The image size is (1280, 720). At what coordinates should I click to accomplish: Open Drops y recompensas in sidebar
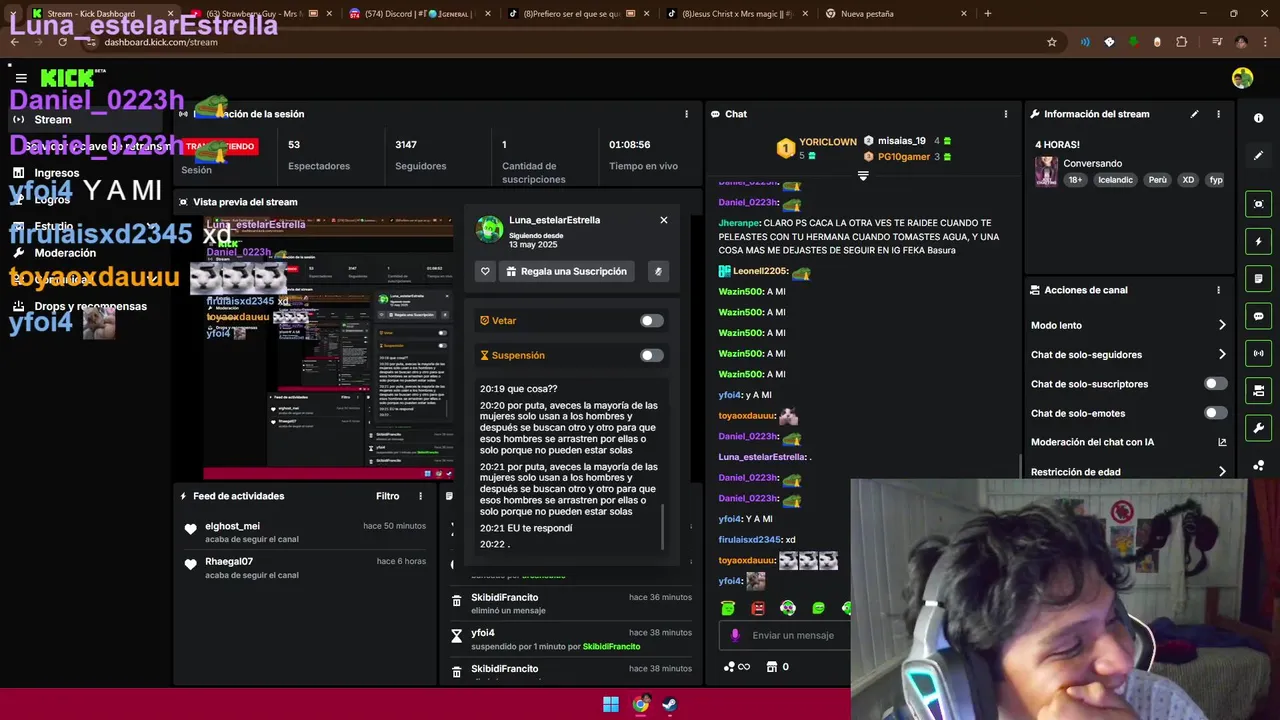pyautogui.click(x=90, y=306)
